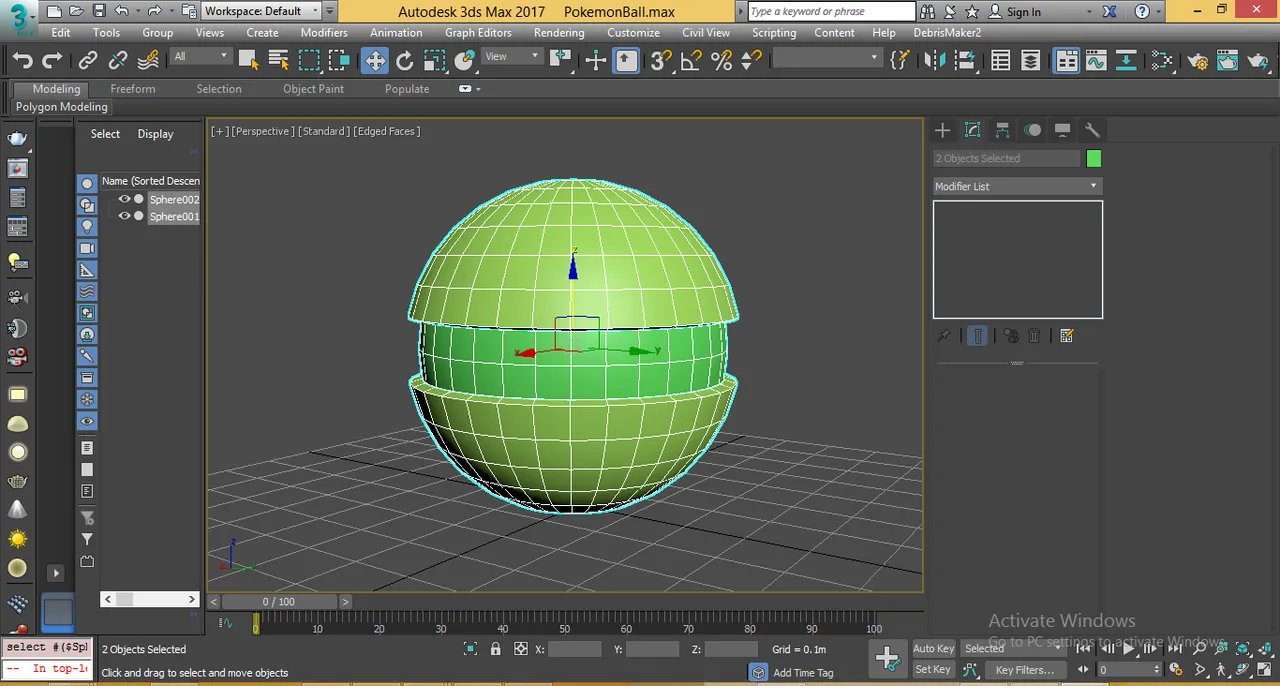Open Key Filters... dialog

(x=1024, y=669)
